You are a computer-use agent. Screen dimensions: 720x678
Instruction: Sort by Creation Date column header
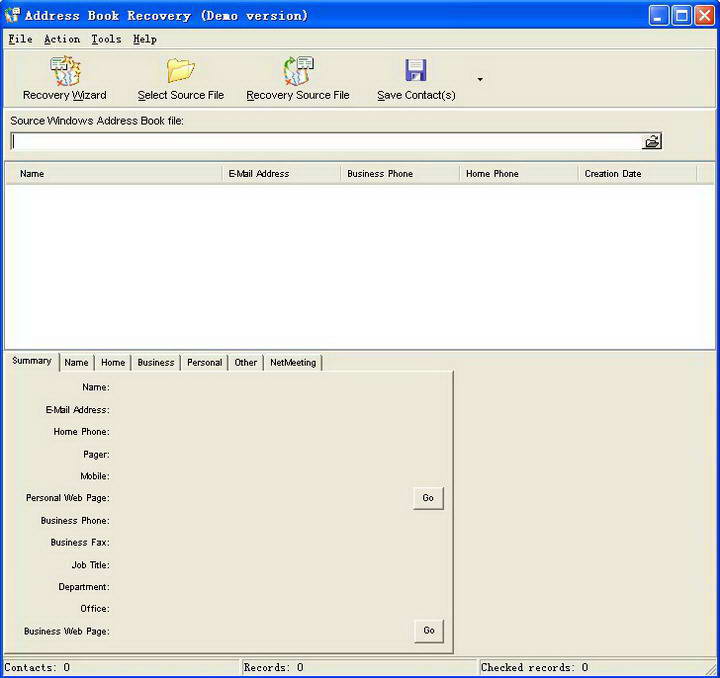click(x=637, y=174)
